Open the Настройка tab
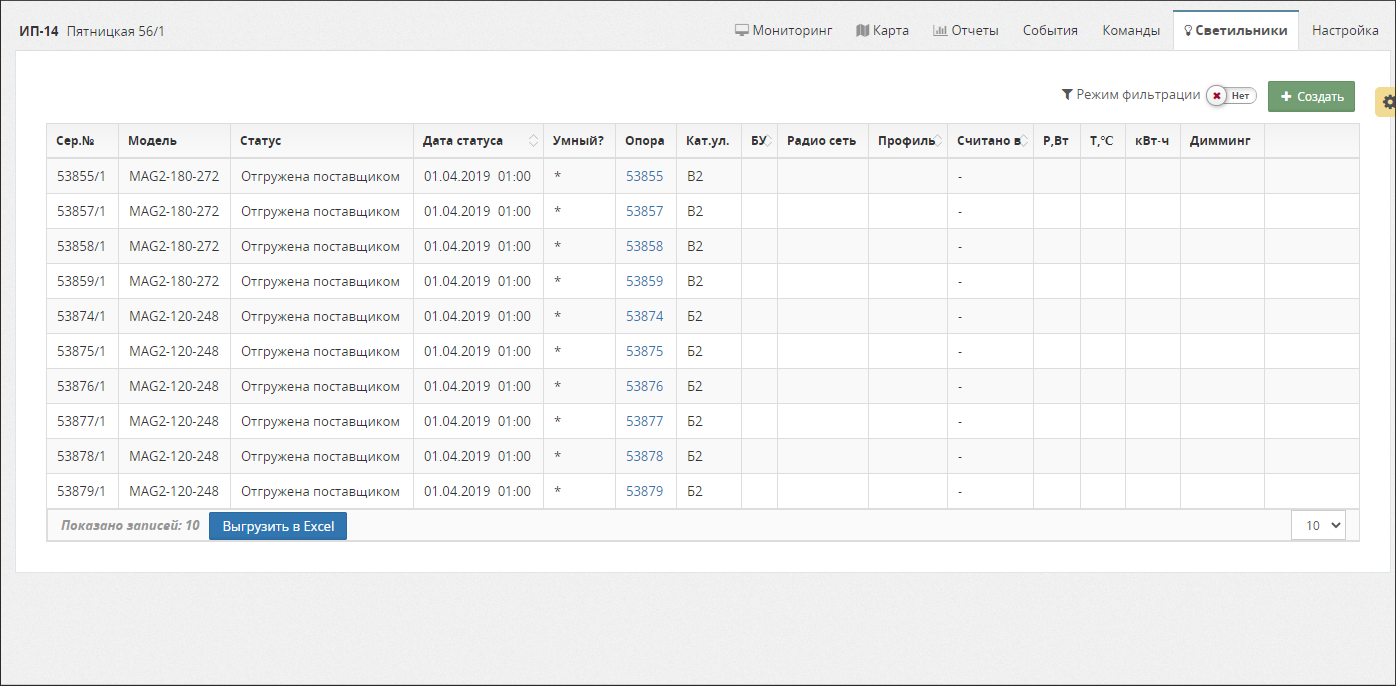 [x=1345, y=30]
